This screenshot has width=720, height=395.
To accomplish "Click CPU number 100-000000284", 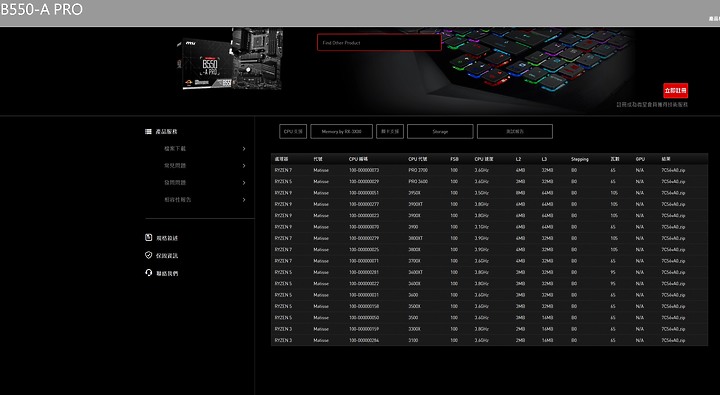I will pyautogui.click(x=364, y=340).
